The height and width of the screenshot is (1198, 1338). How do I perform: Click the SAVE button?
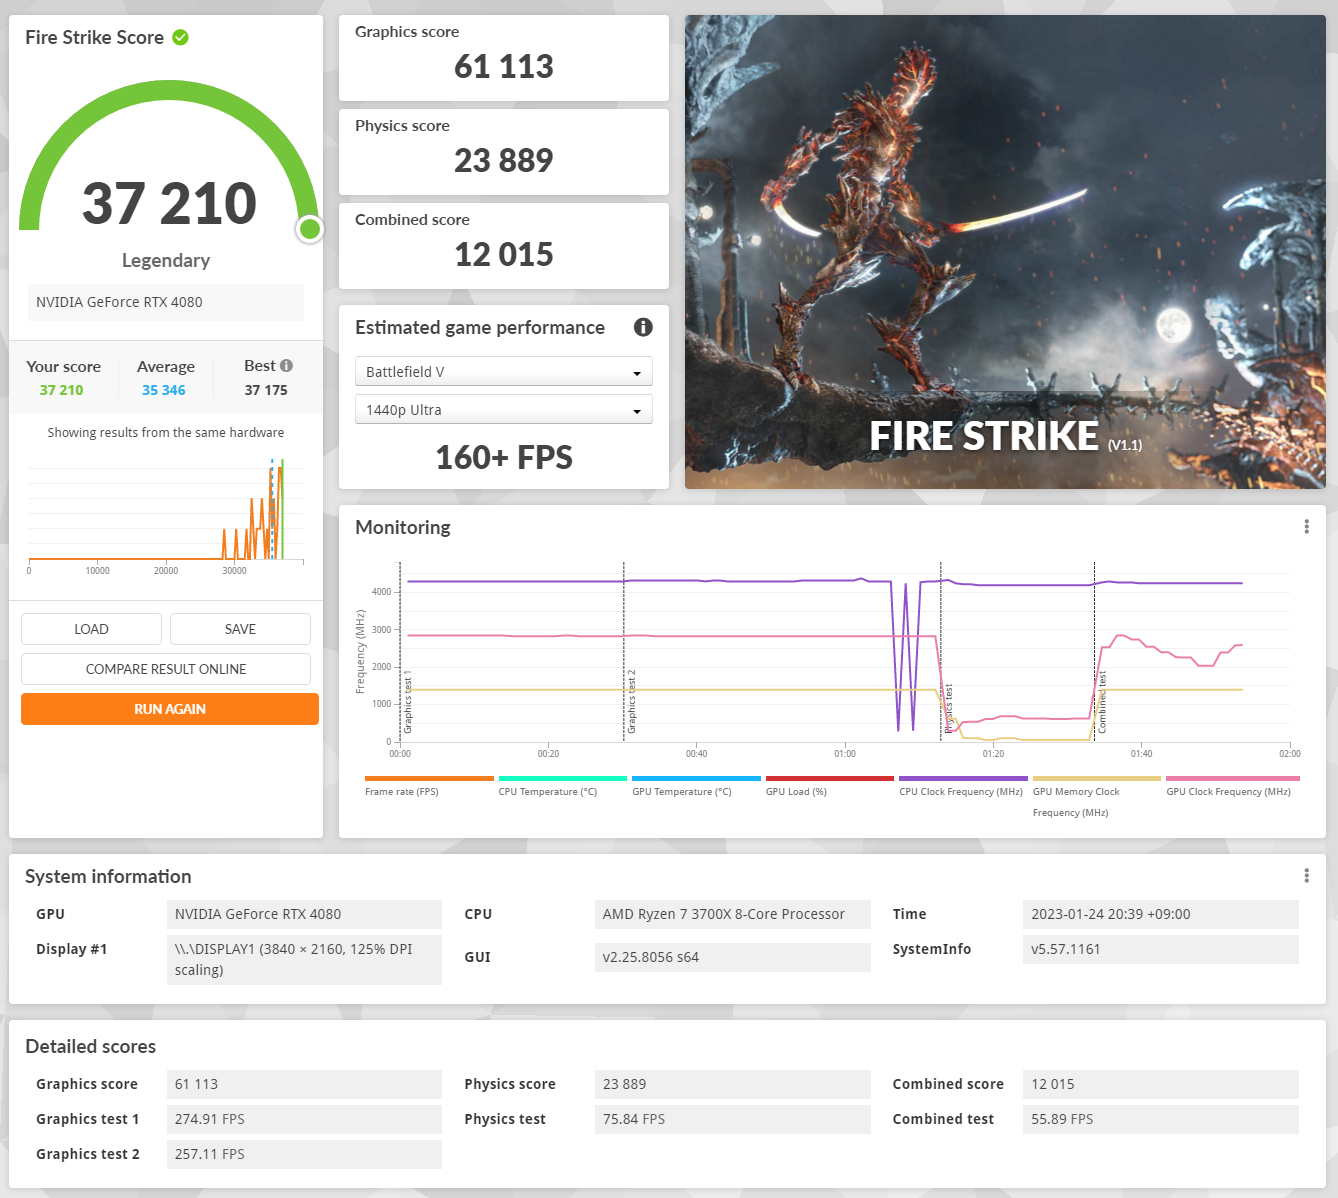point(240,629)
